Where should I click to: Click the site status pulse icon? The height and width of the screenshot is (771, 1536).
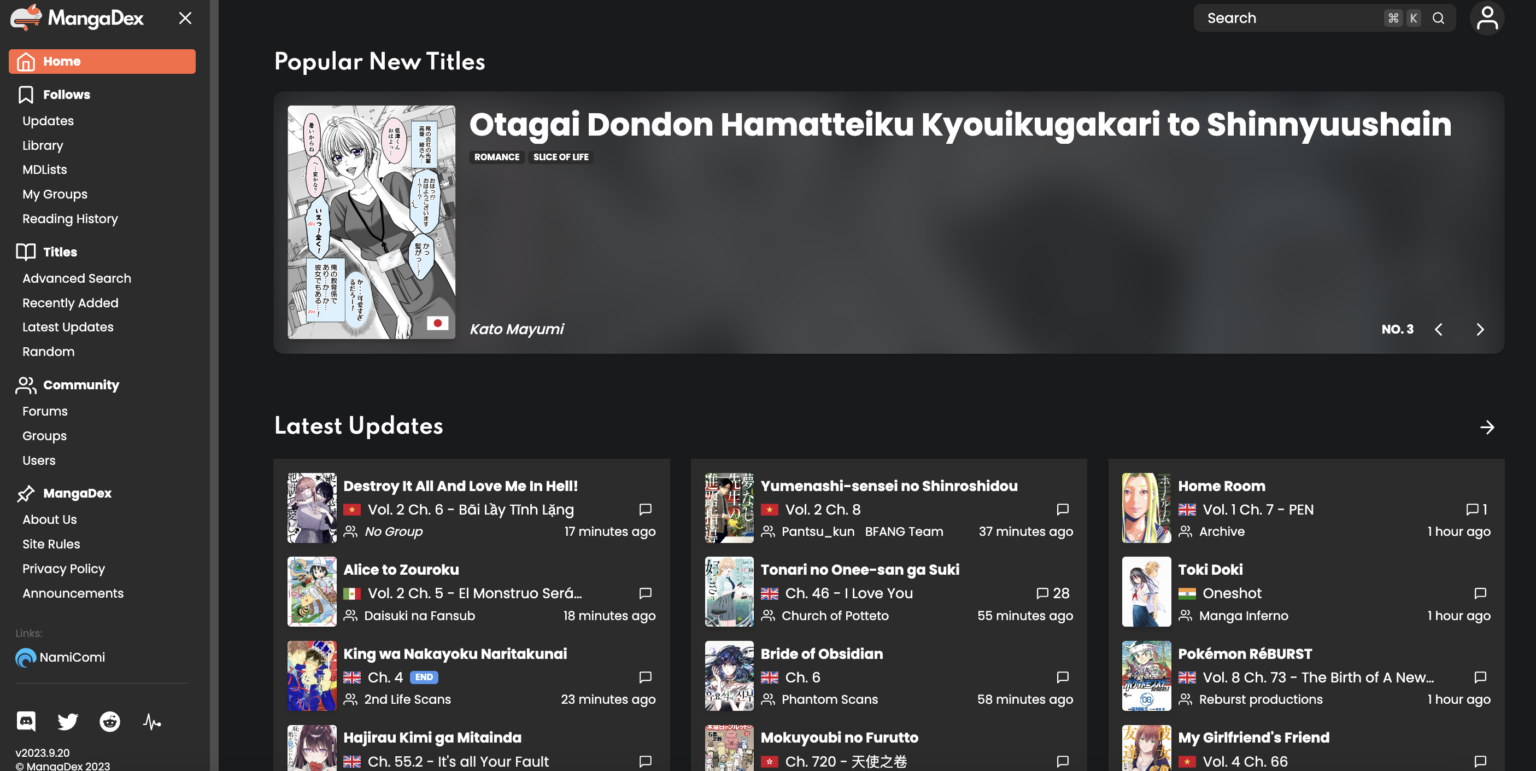pos(151,721)
